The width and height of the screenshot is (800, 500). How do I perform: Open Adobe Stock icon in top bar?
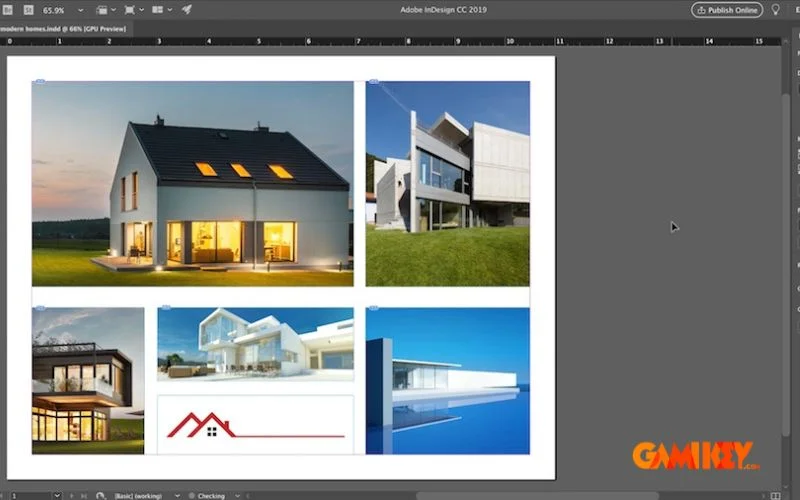pyautogui.click(x=29, y=10)
